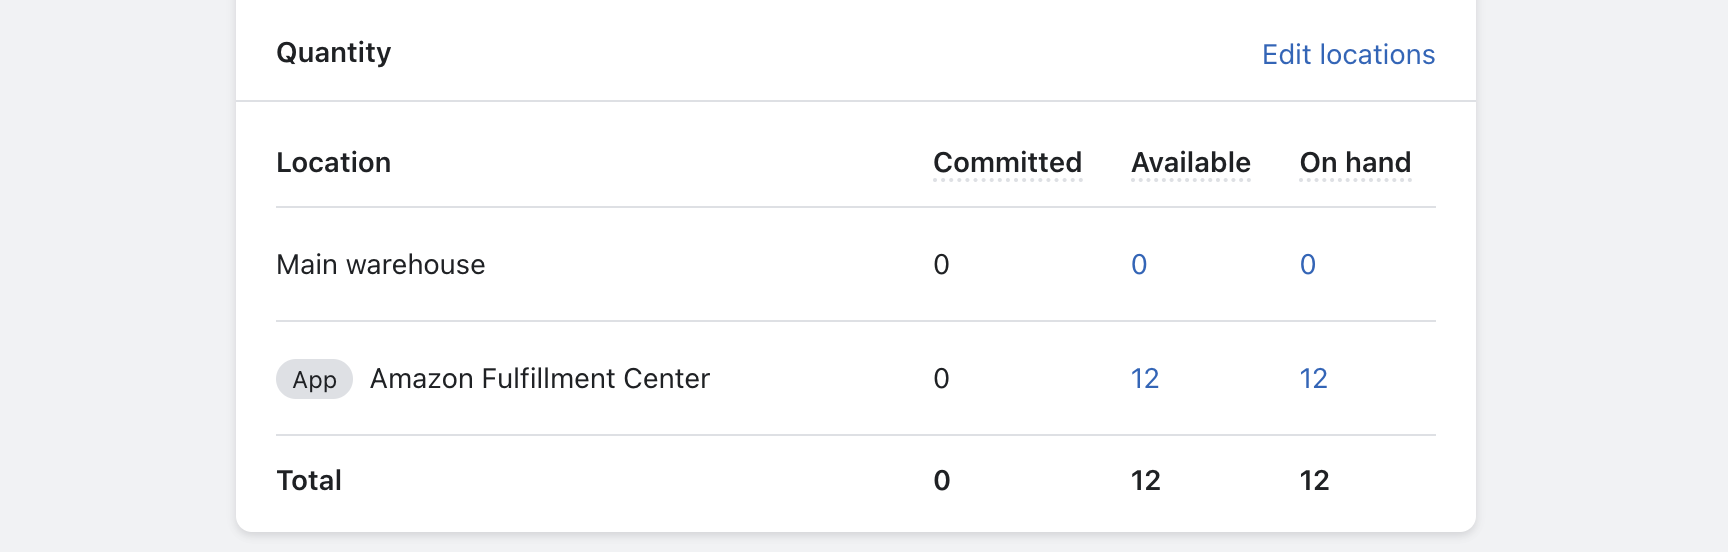Image resolution: width=1728 pixels, height=552 pixels.
Task: Click the Available column header
Action: click(x=1190, y=163)
